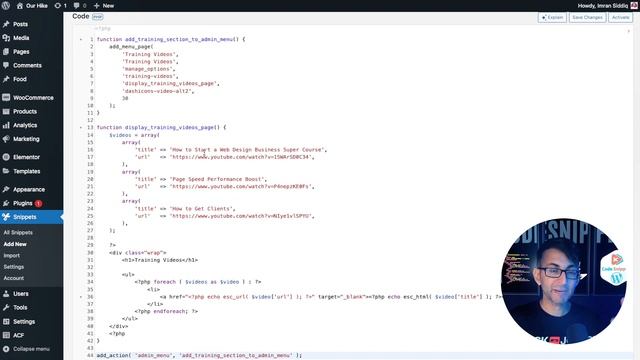This screenshot has height=360, width=640.
Task: Select the Add New submenu item
Action: pyautogui.click(x=15, y=244)
